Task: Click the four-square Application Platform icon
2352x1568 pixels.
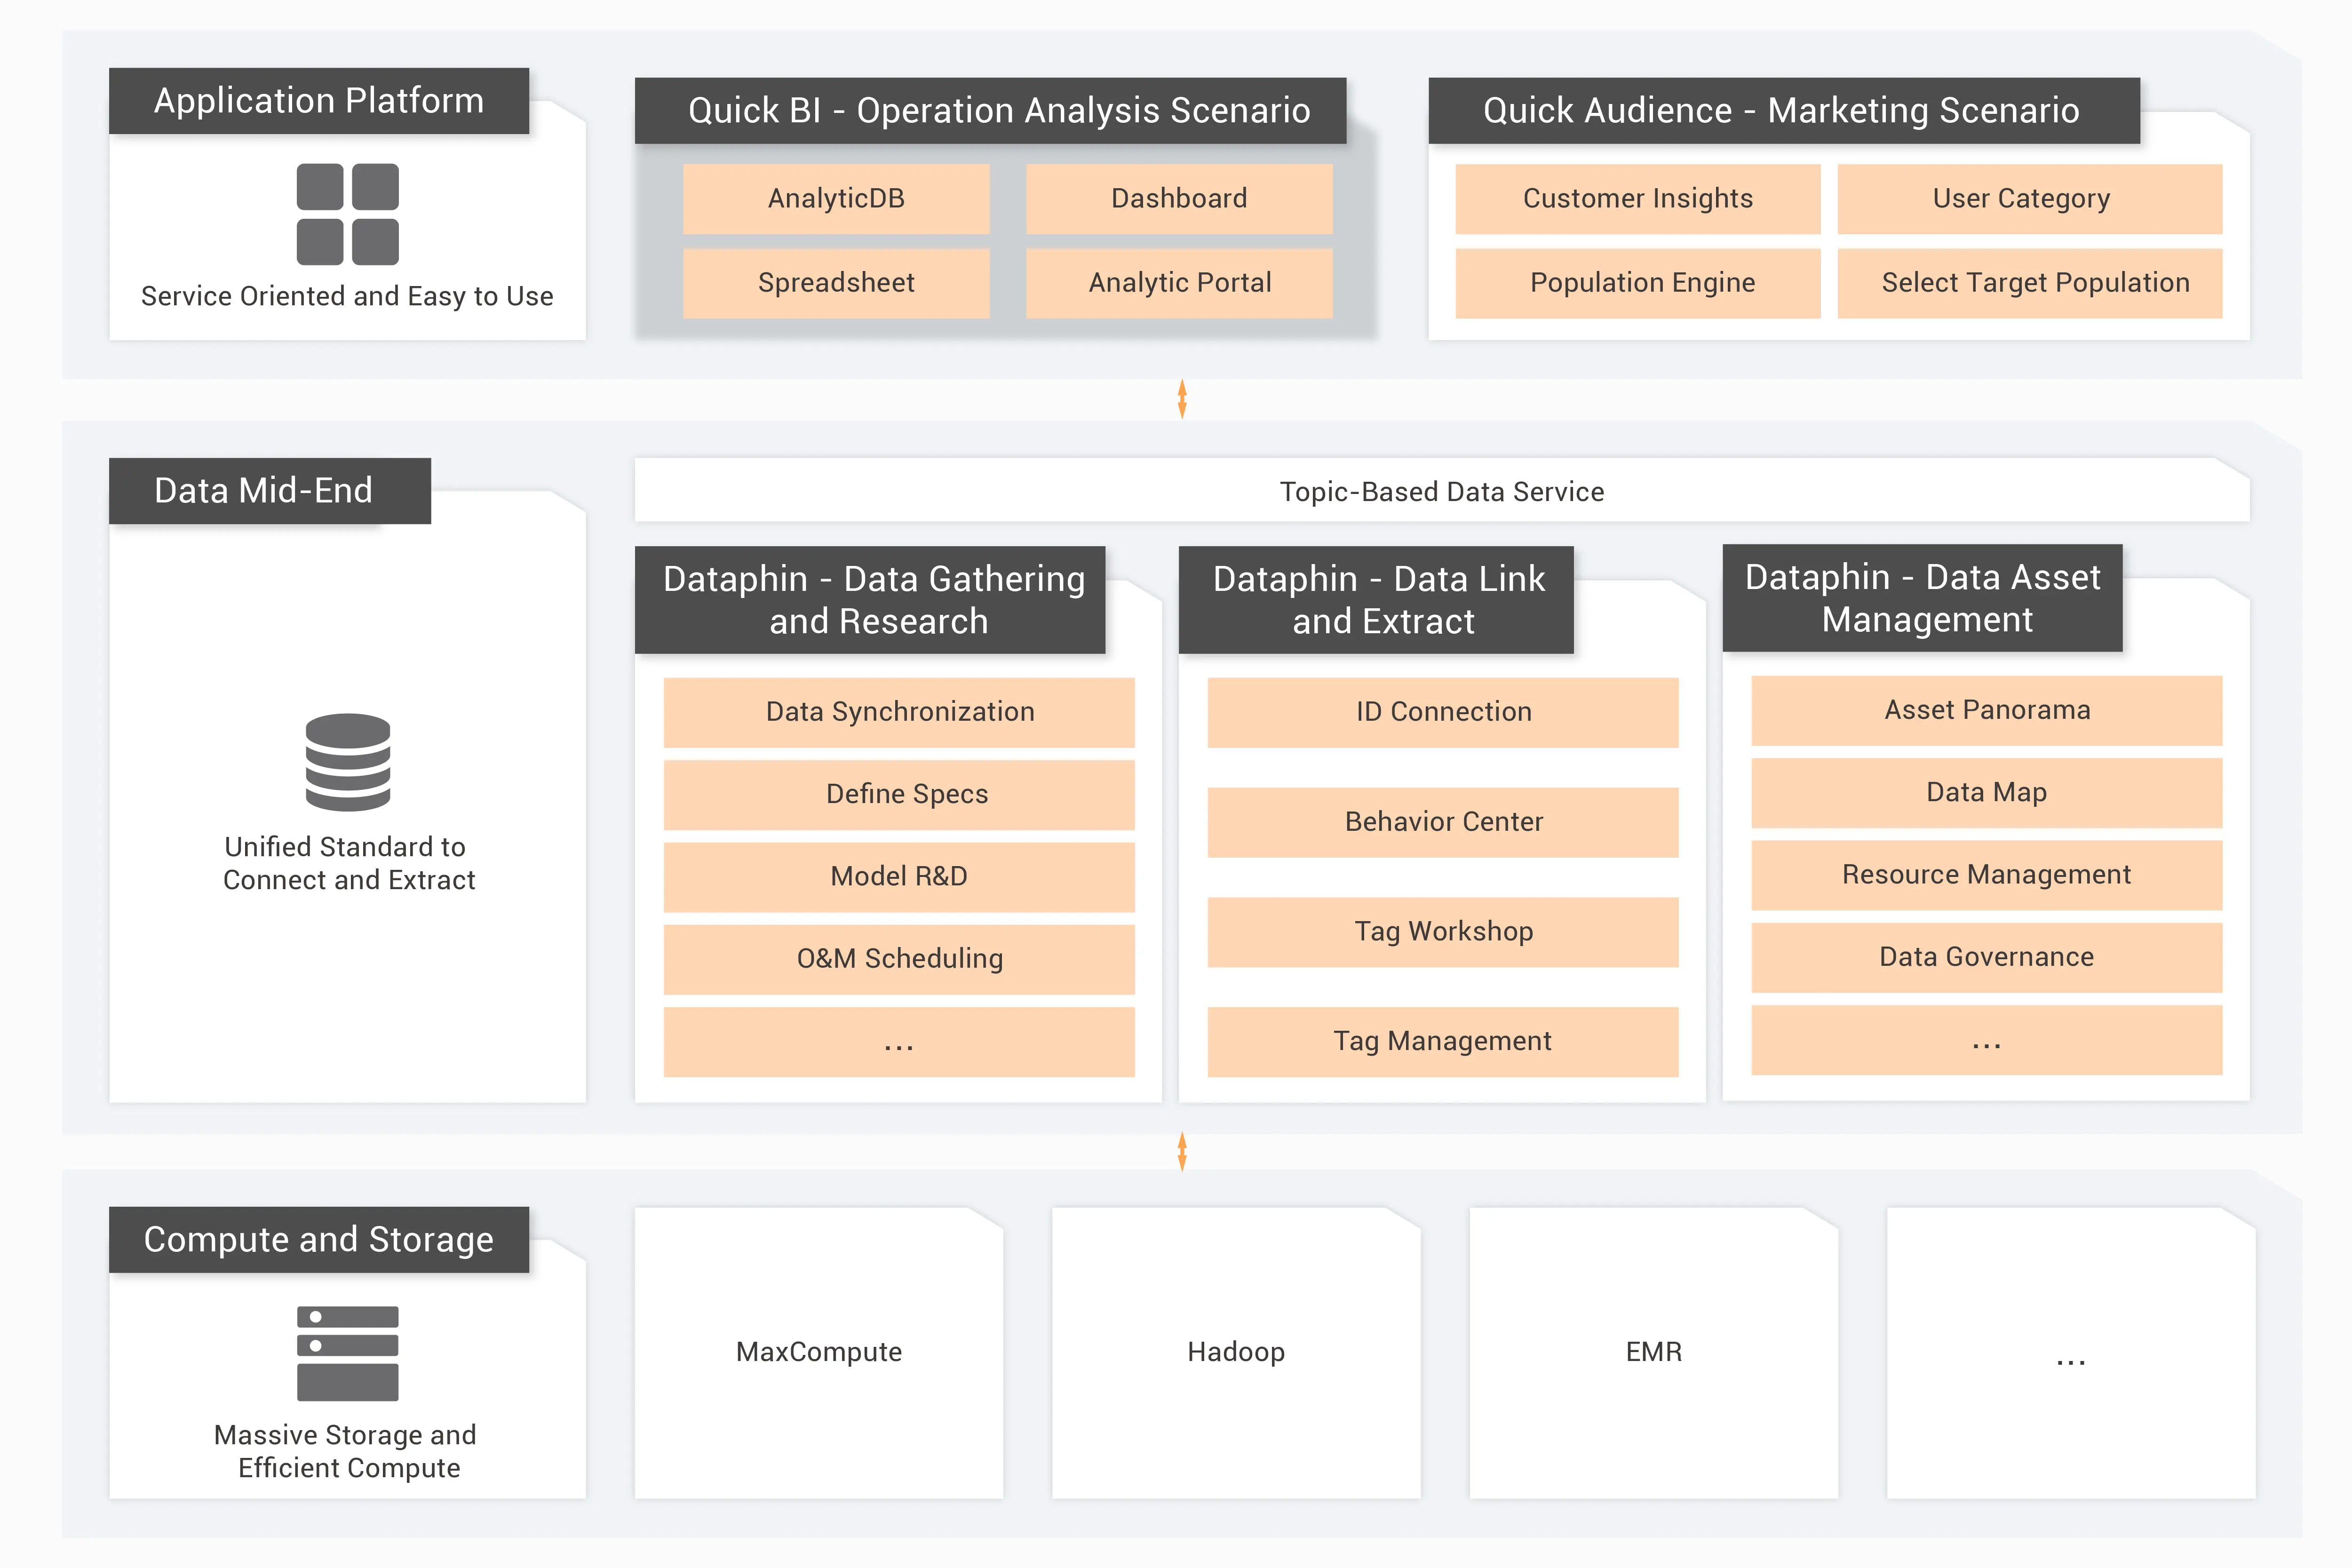Action: pyautogui.click(x=347, y=214)
